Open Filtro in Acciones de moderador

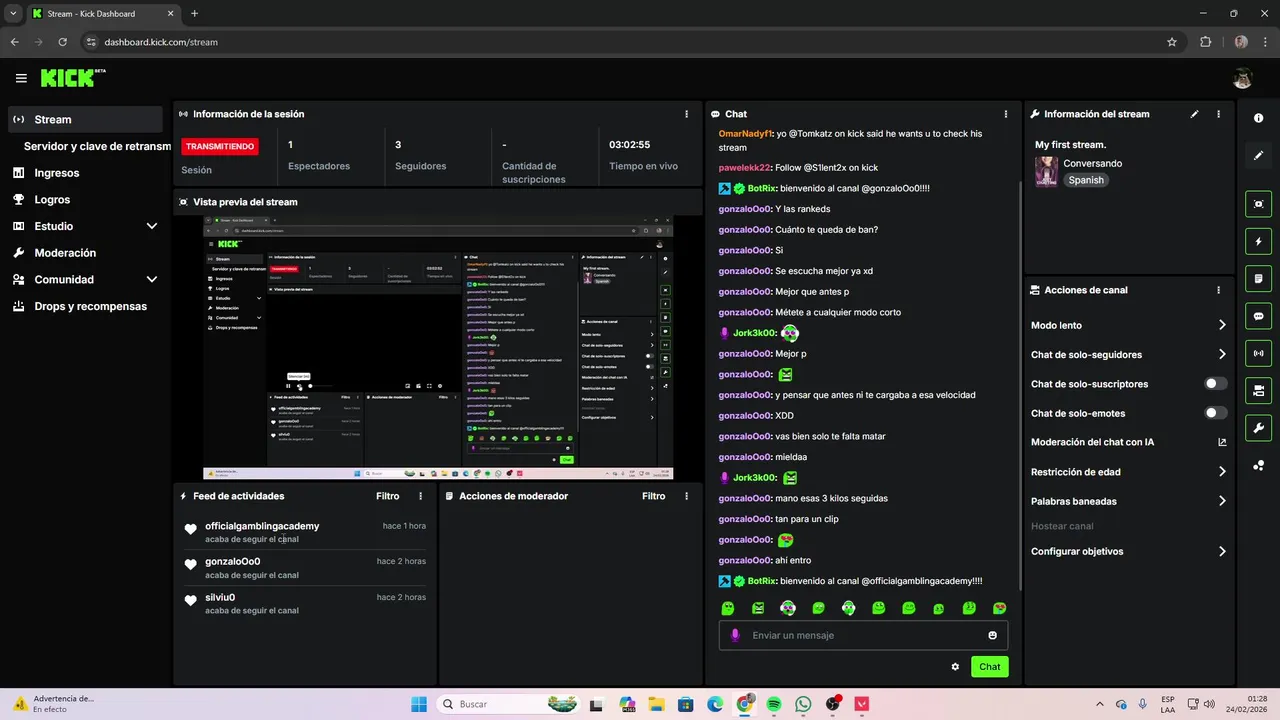click(x=654, y=496)
